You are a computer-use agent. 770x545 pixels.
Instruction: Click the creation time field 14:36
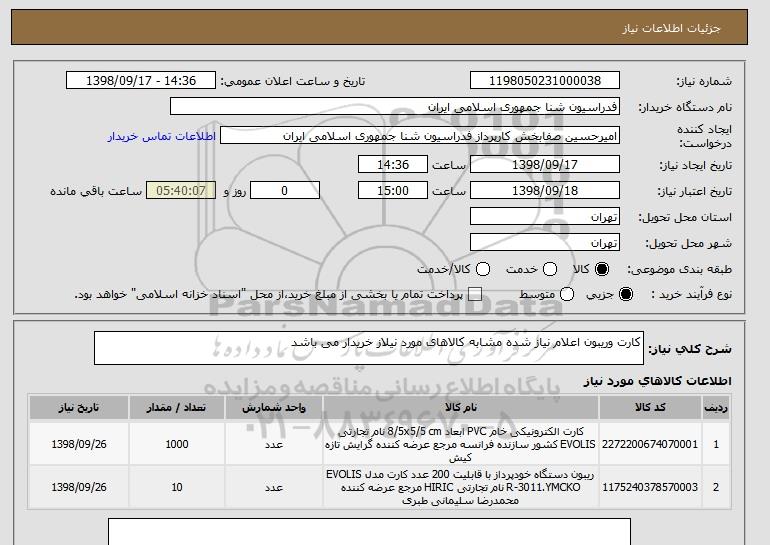[x=393, y=164]
